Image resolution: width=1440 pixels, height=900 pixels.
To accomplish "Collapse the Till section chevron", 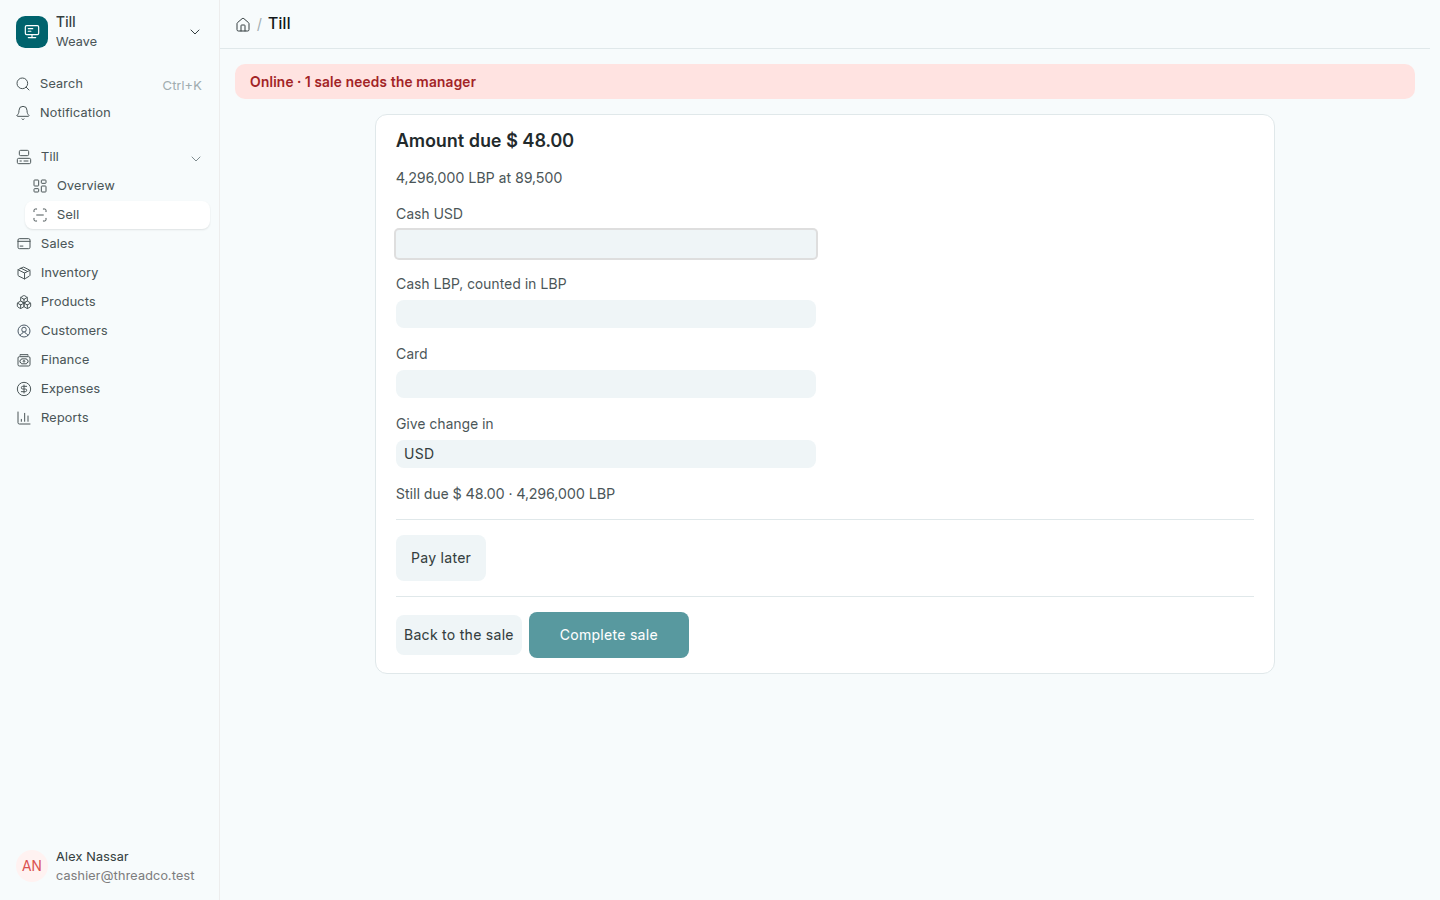I will click(196, 158).
